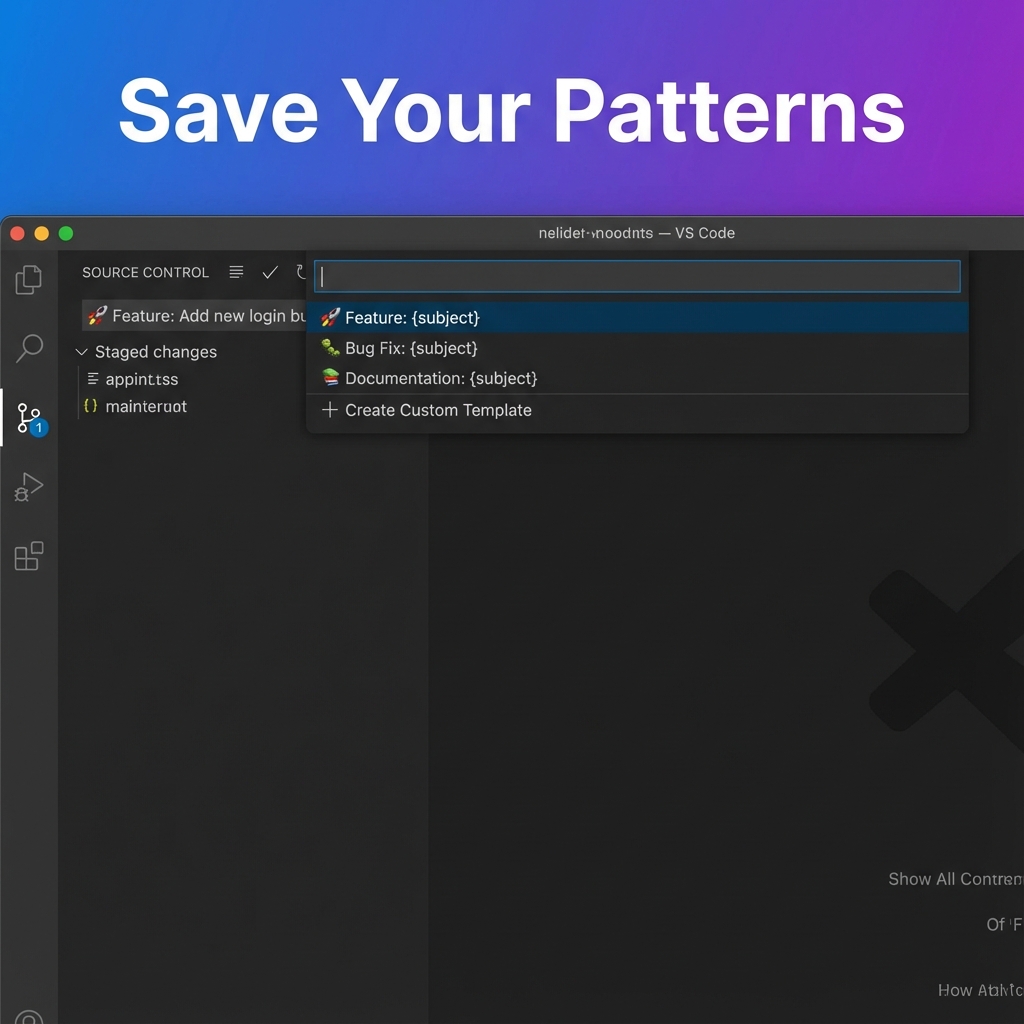Open the Explorer view in the activity bar
This screenshot has width=1024, height=1024.
pyautogui.click(x=28, y=280)
